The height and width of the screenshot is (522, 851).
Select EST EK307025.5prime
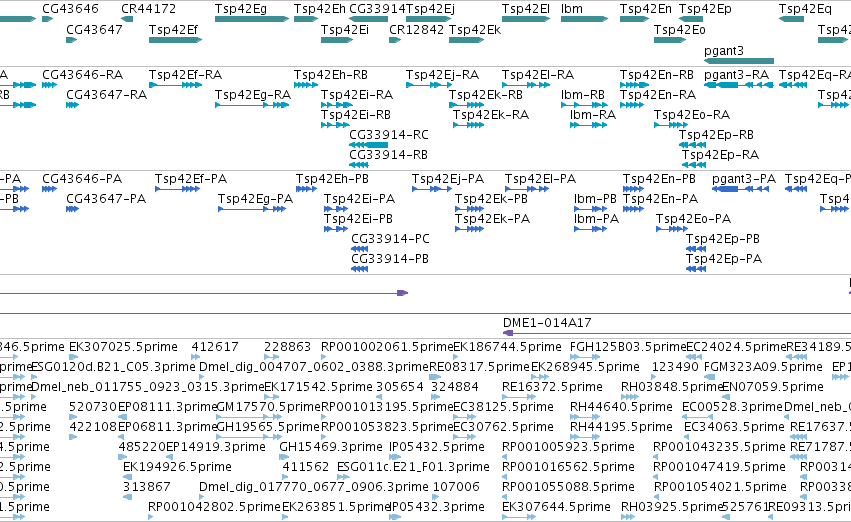tap(123, 347)
